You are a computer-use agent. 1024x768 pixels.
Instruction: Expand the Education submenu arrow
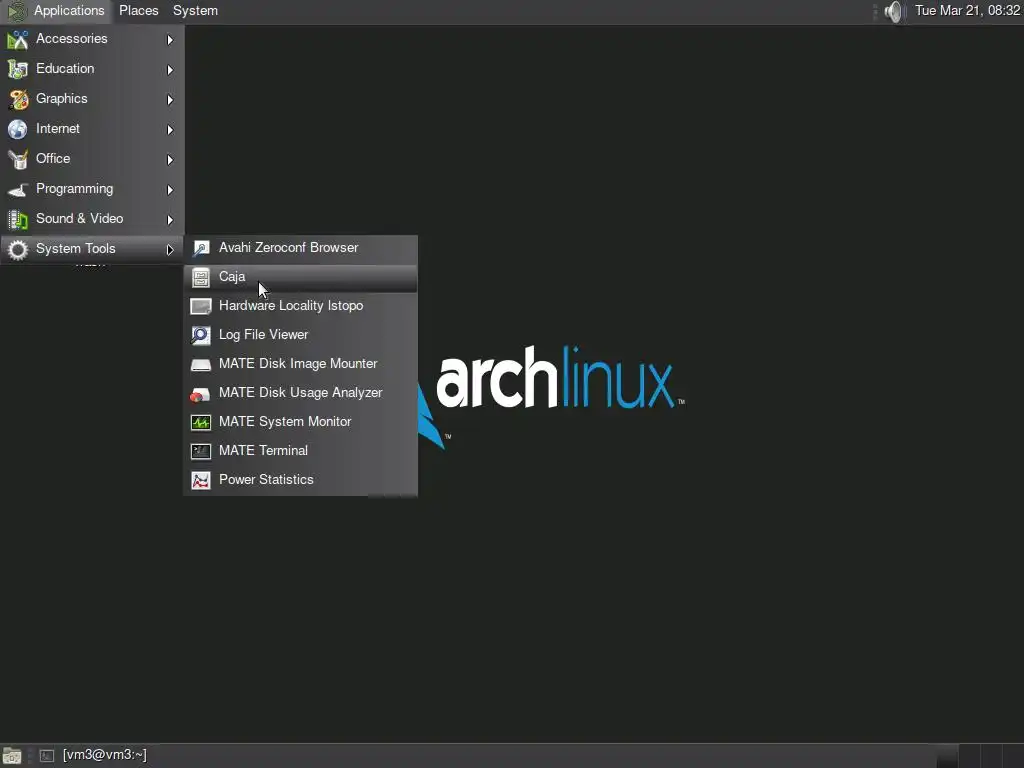[170, 70]
